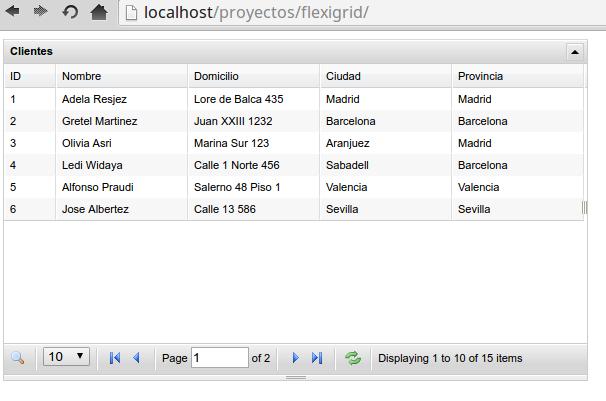
Task: Click the page number input field
Action: 219,358
